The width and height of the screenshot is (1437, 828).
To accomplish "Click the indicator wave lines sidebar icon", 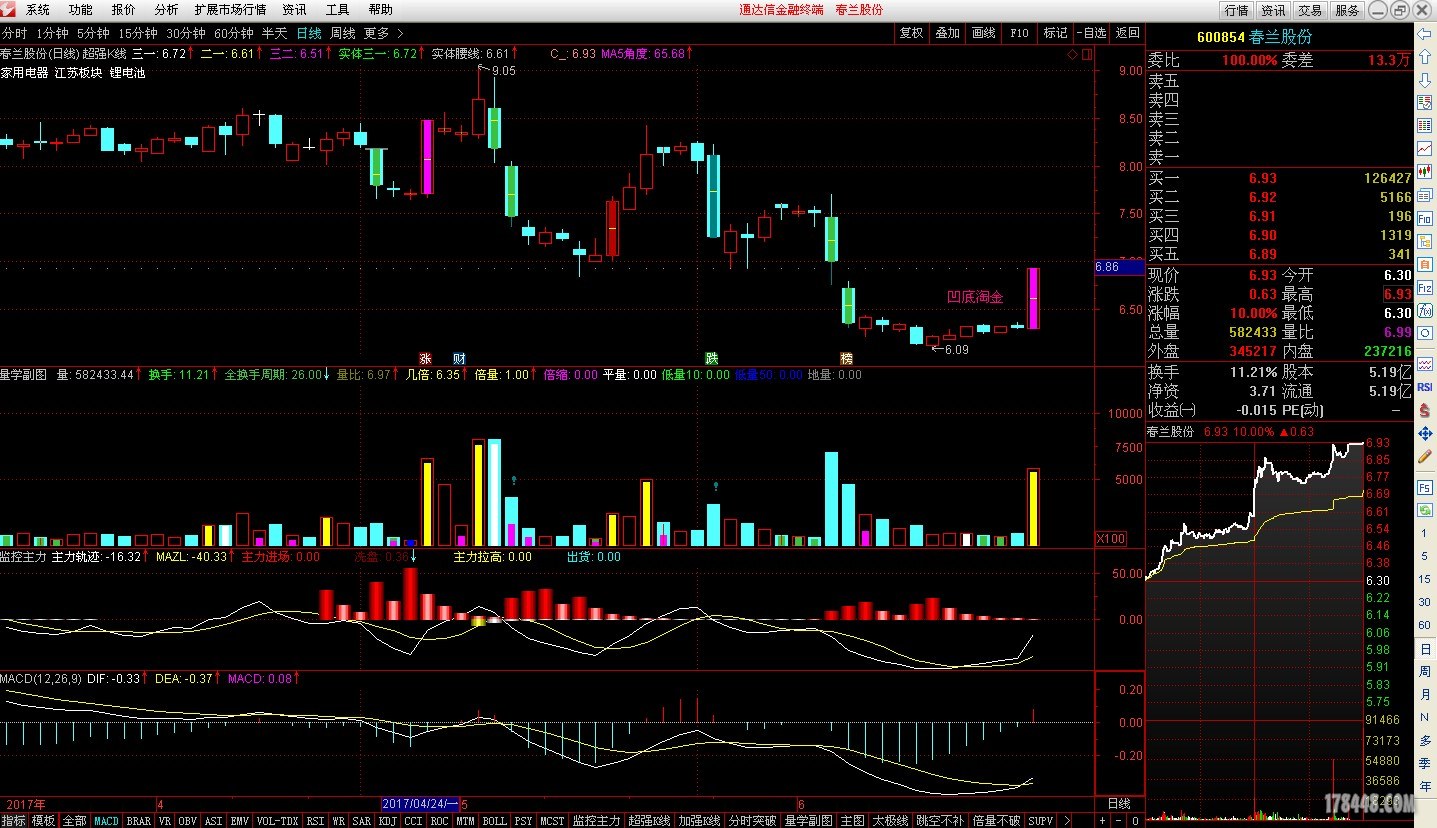I will tap(1424, 365).
